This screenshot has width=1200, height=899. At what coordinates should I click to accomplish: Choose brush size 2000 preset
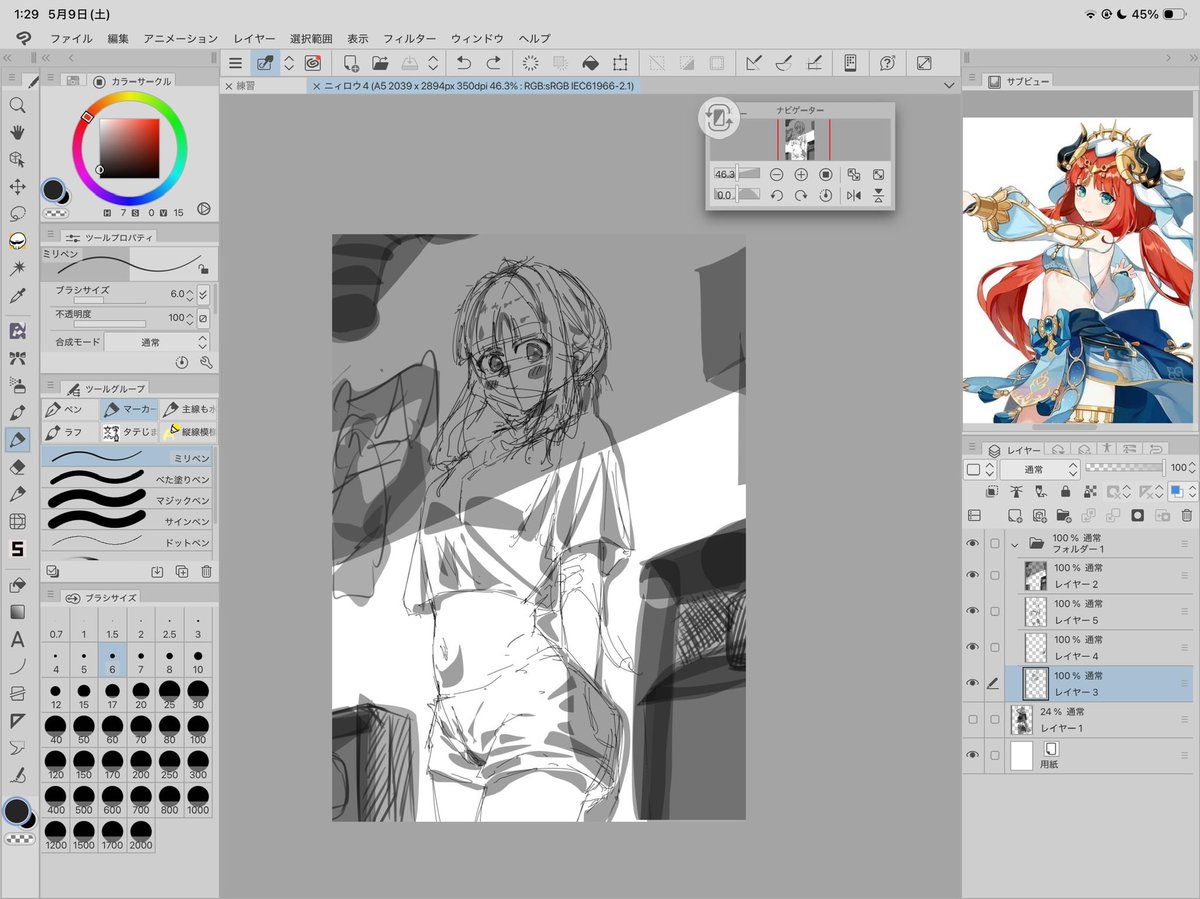click(x=141, y=836)
